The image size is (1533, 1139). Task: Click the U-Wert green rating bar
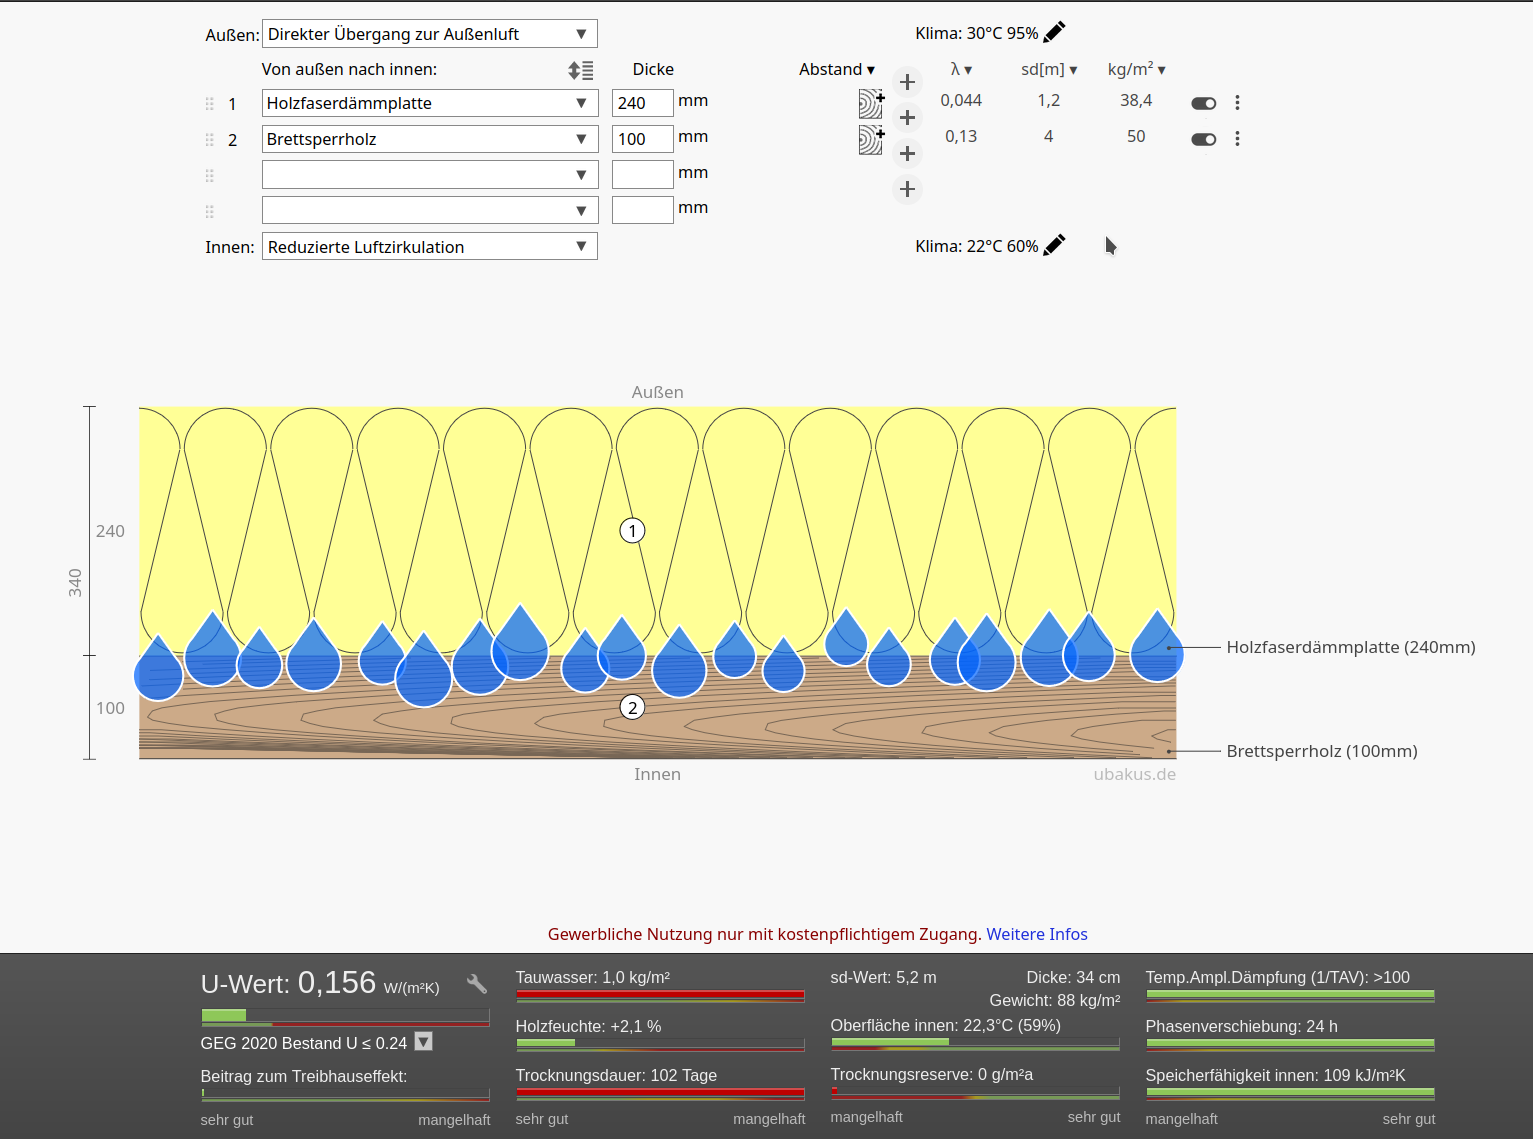click(x=224, y=1016)
